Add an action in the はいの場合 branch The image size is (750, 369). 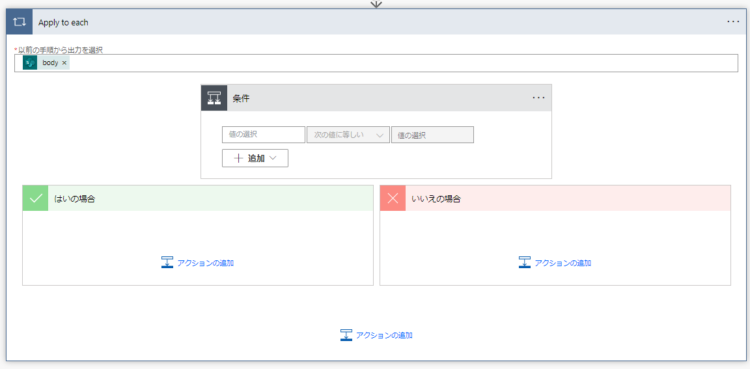198,263
